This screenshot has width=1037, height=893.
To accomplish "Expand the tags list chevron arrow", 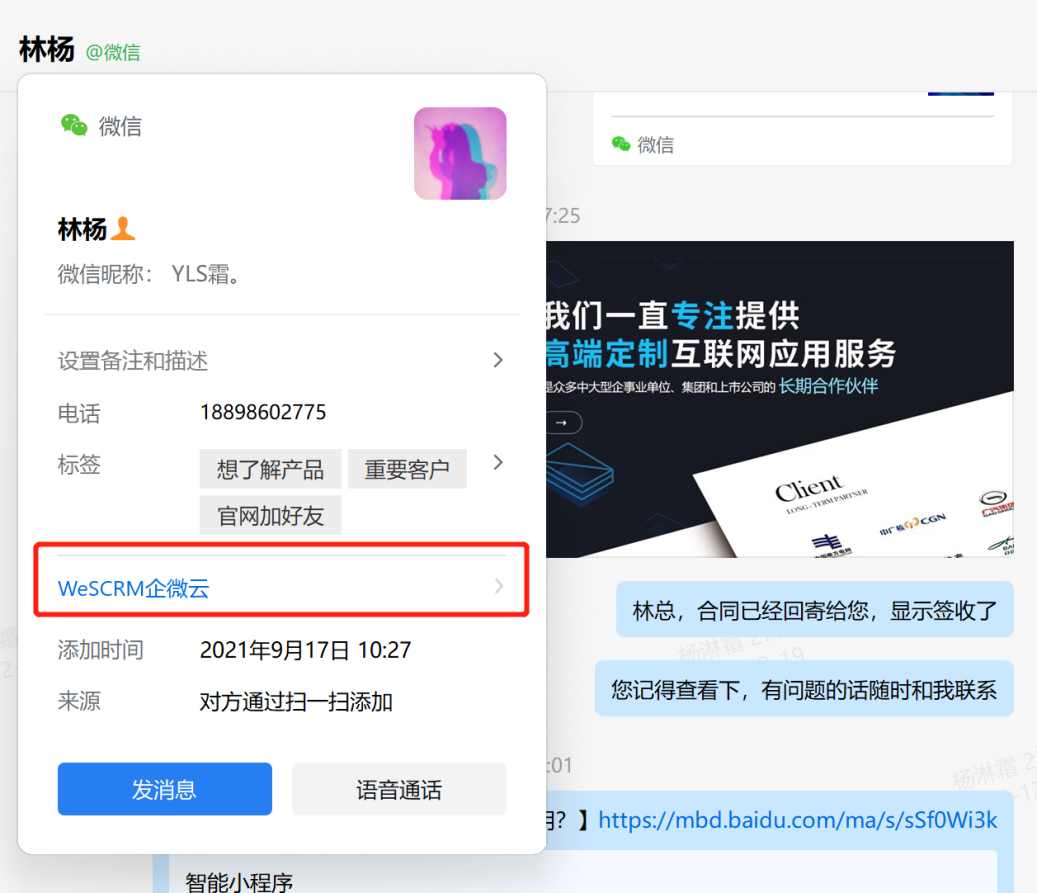I will point(498,462).
